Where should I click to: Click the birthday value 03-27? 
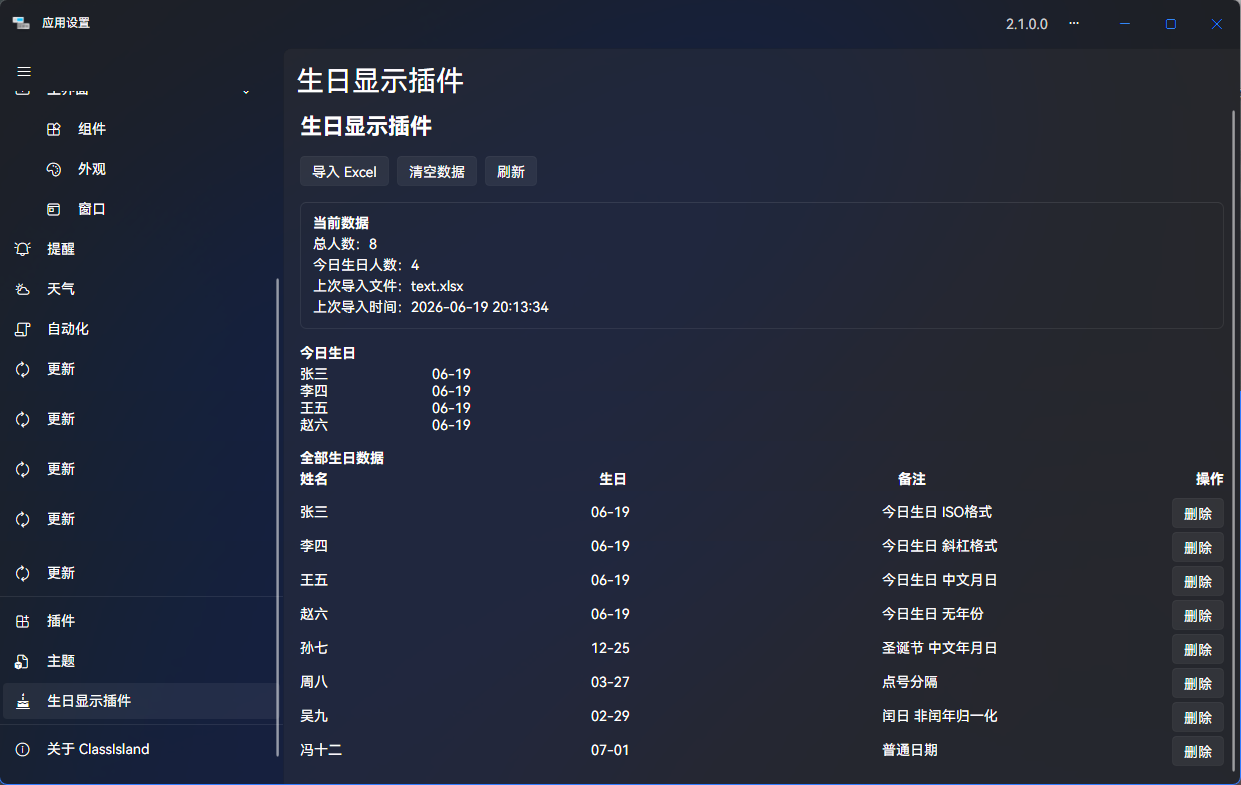point(610,682)
